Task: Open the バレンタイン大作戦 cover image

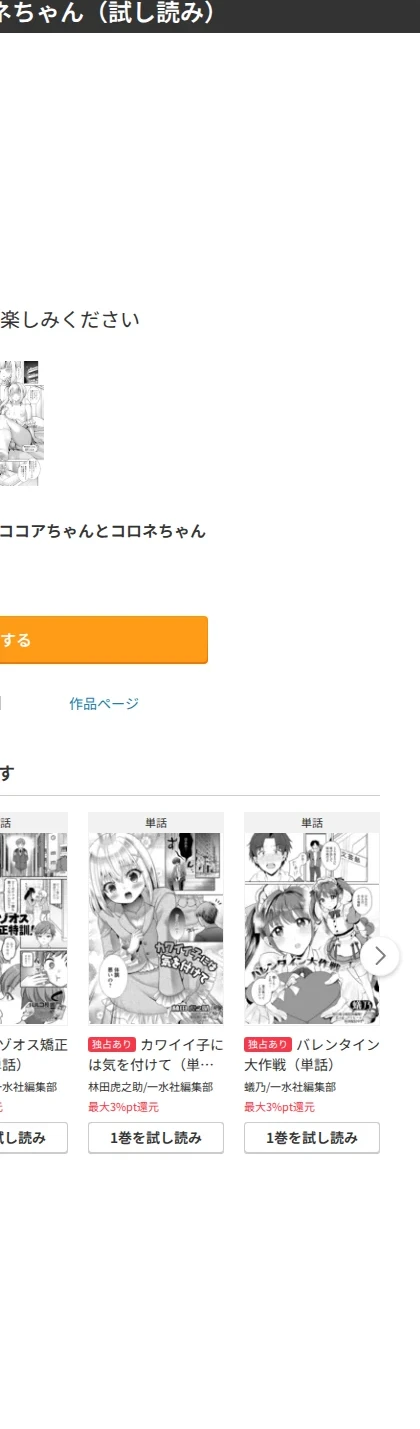Action: point(312,929)
